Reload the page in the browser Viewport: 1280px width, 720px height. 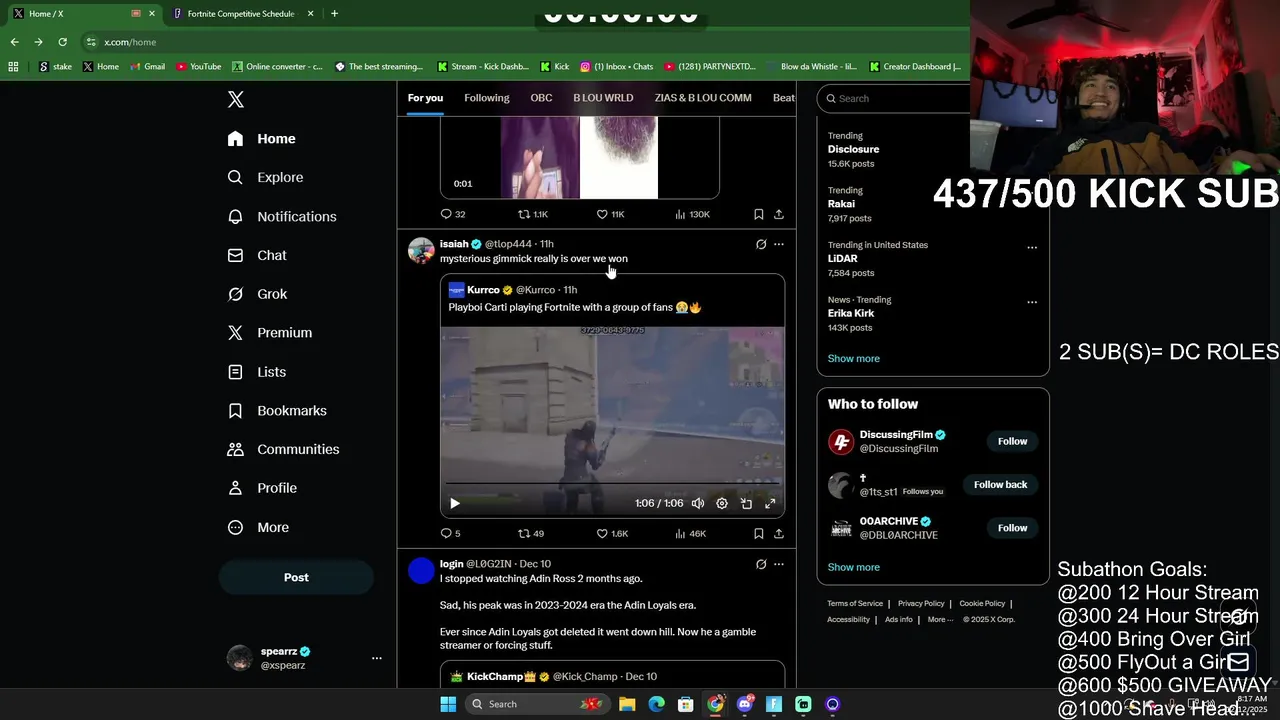[x=62, y=42]
